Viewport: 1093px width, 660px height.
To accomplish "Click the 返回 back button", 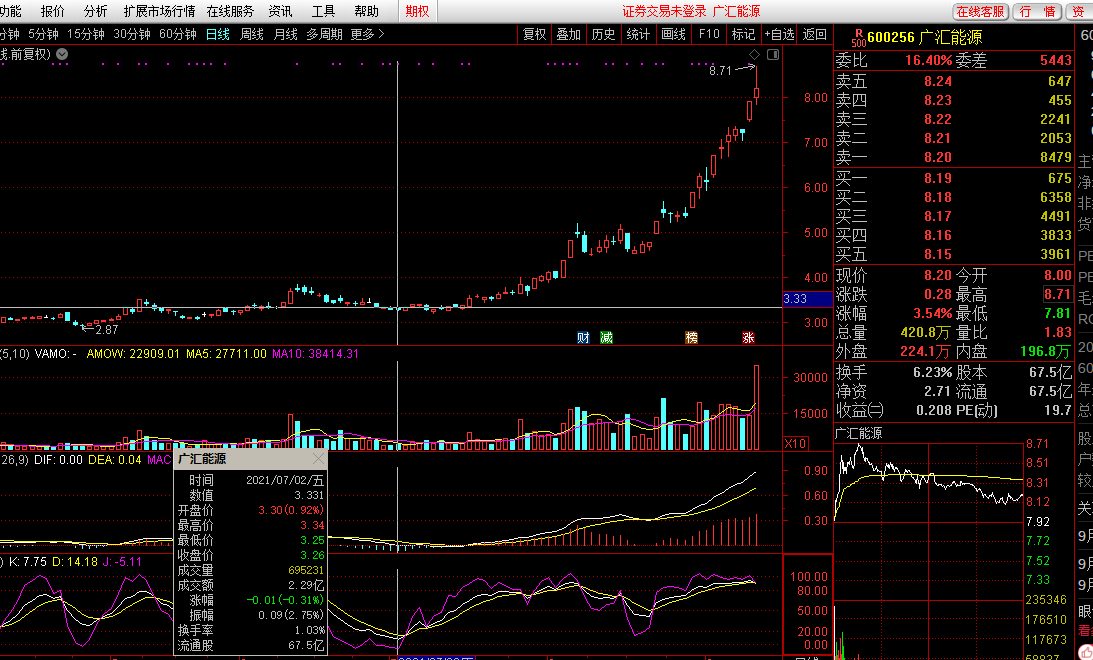I will [814, 34].
